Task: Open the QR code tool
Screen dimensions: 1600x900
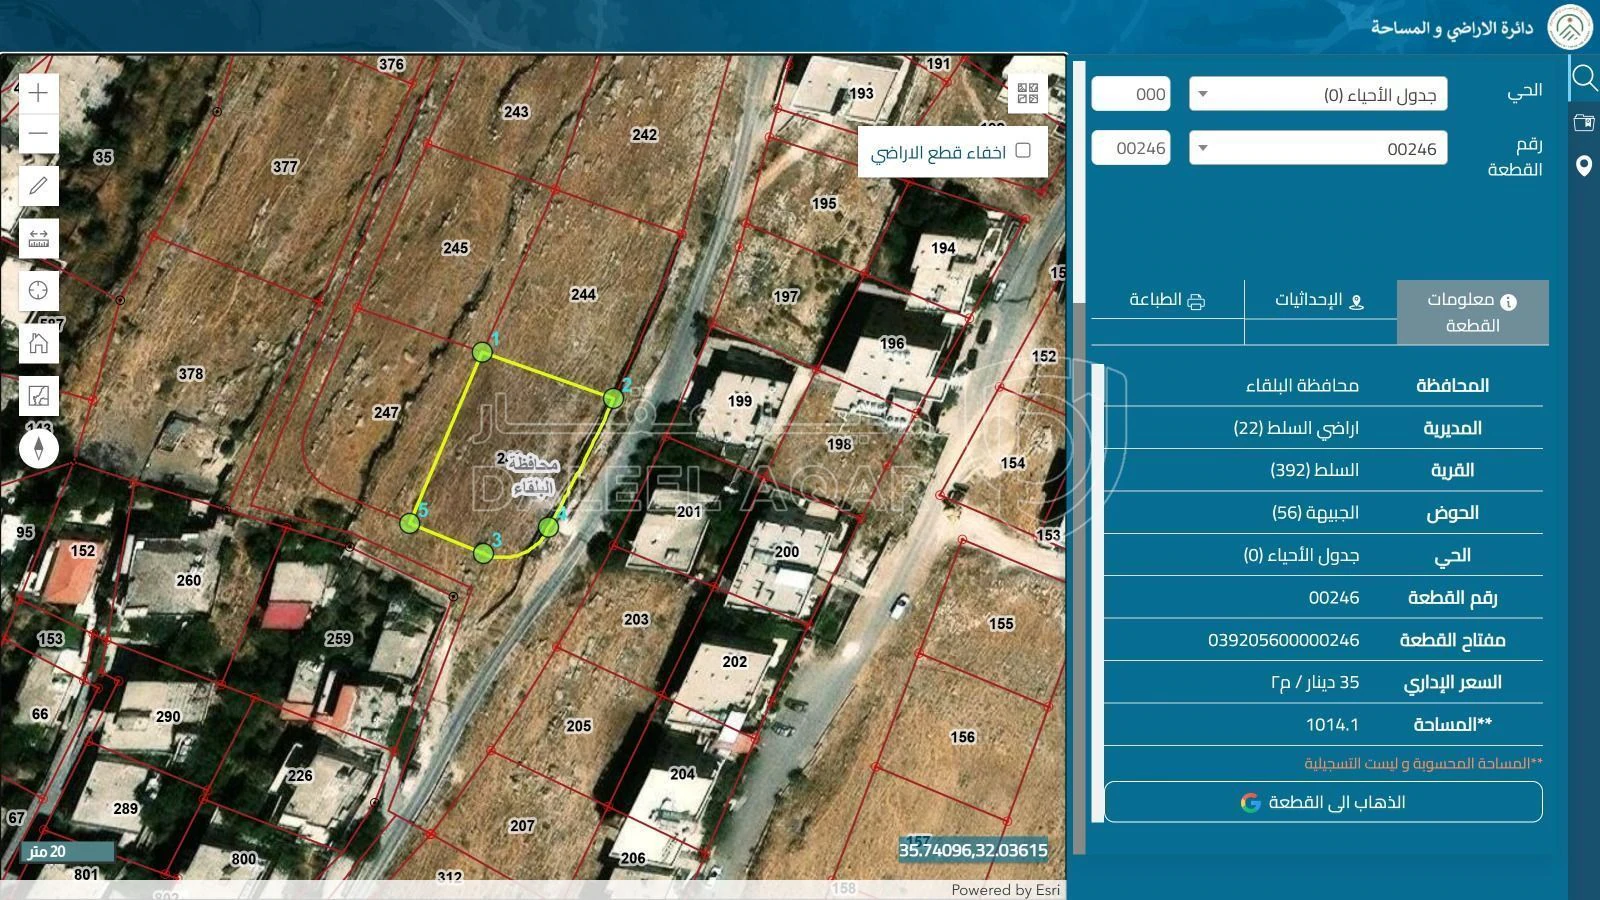Action: pyautogui.click(x=1027, y=94)
